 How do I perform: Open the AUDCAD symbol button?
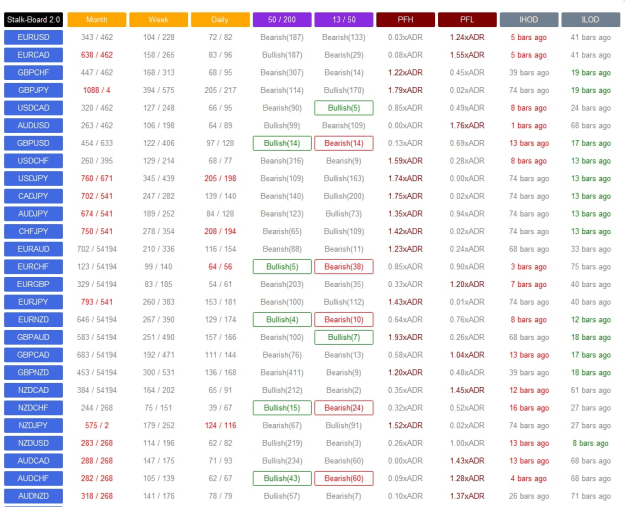pyautogui.click(x=33, y=461)
